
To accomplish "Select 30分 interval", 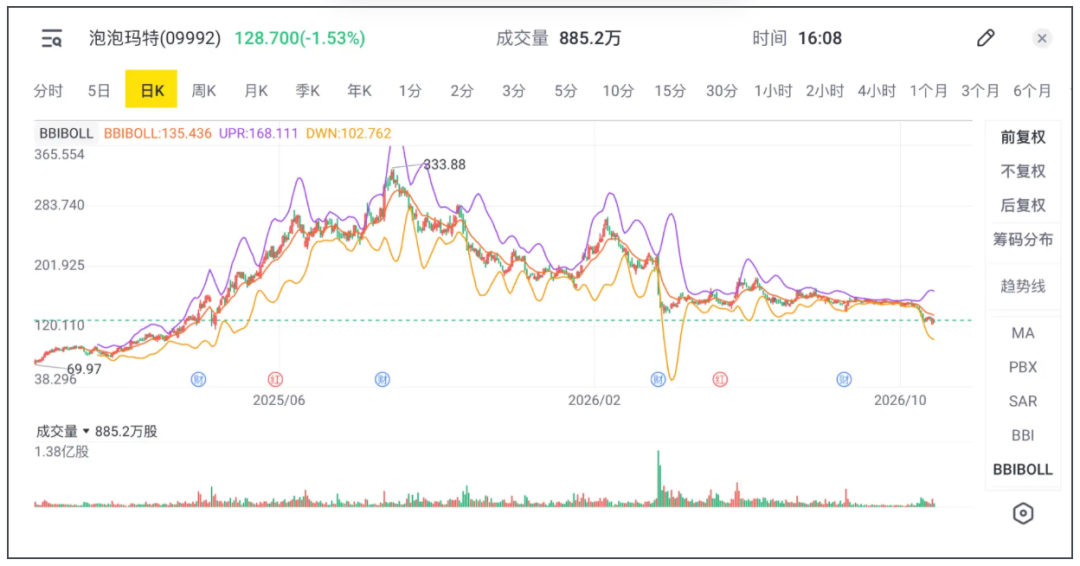I will [721, 90].
